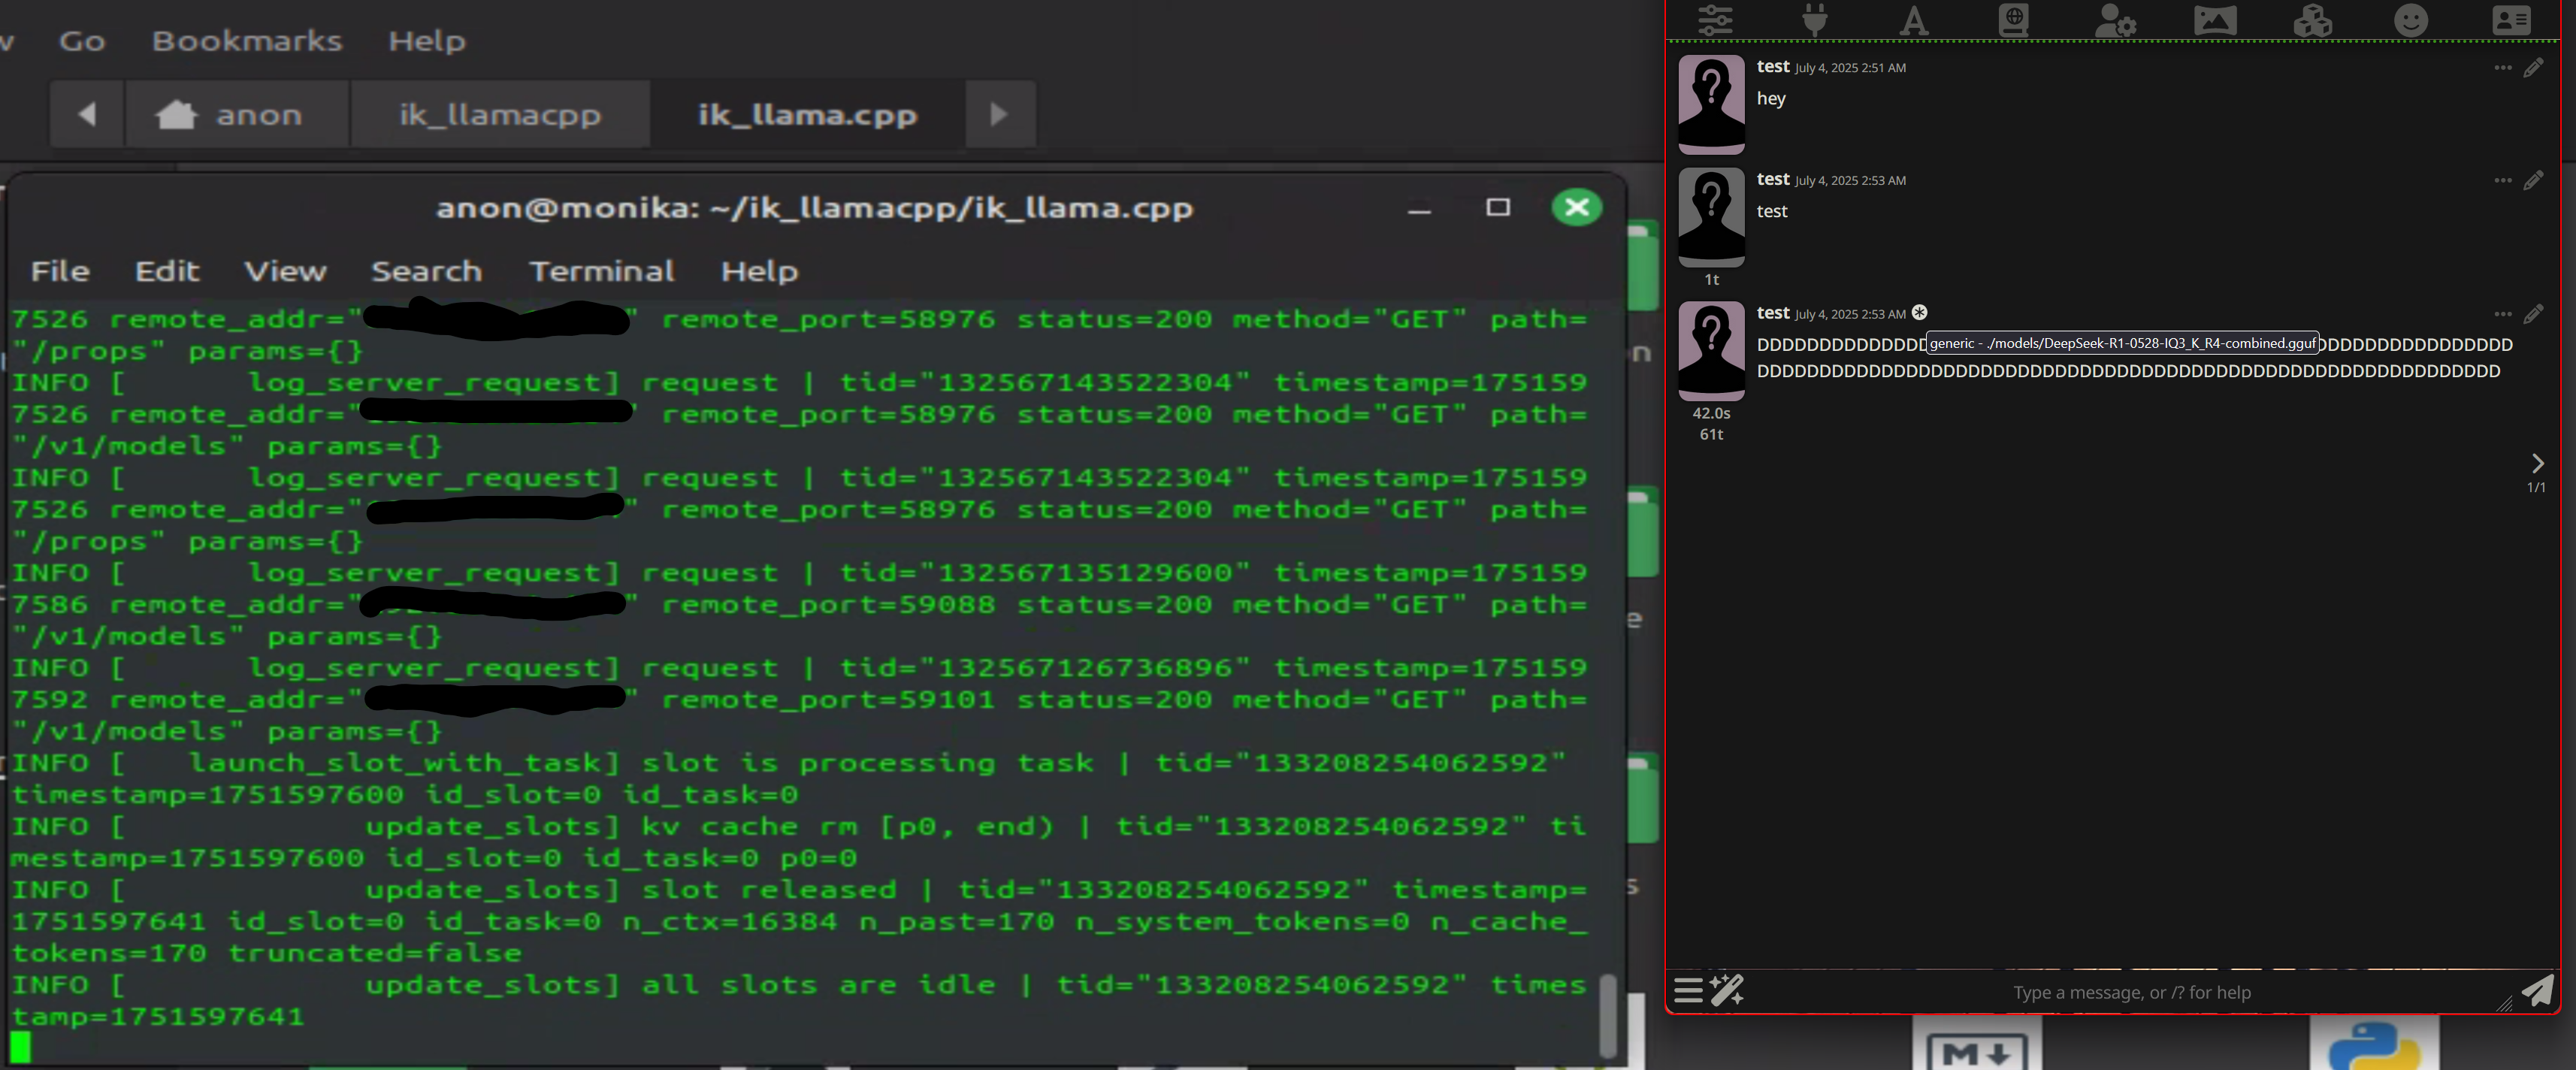
Task: Click 'all slots are idle' terminal text
Action: (x=818, y=985)
